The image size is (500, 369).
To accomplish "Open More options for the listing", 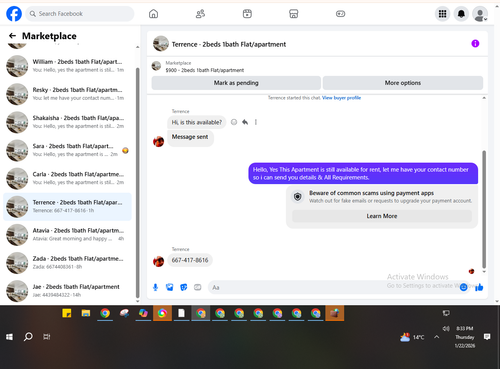I will coord(403,83).
